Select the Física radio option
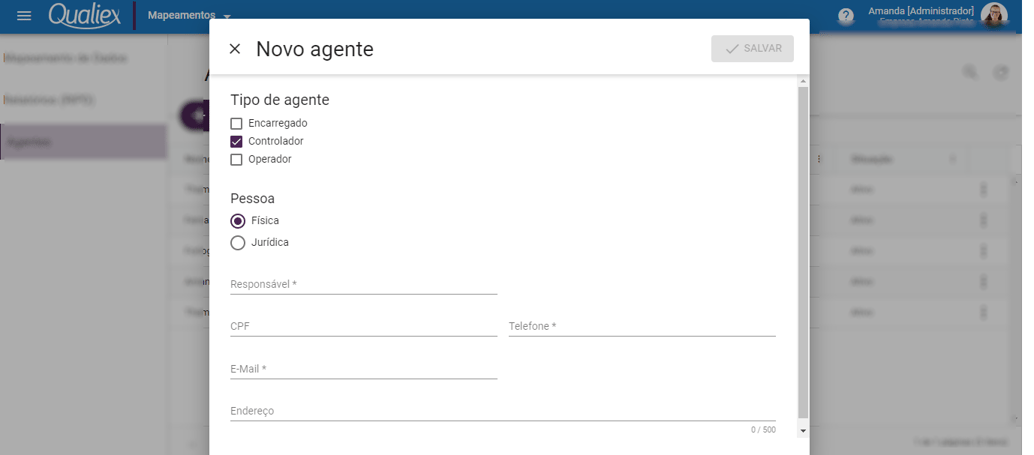Image resolution: width=1034 pixels, height=455 pixels. pos(237,221)
